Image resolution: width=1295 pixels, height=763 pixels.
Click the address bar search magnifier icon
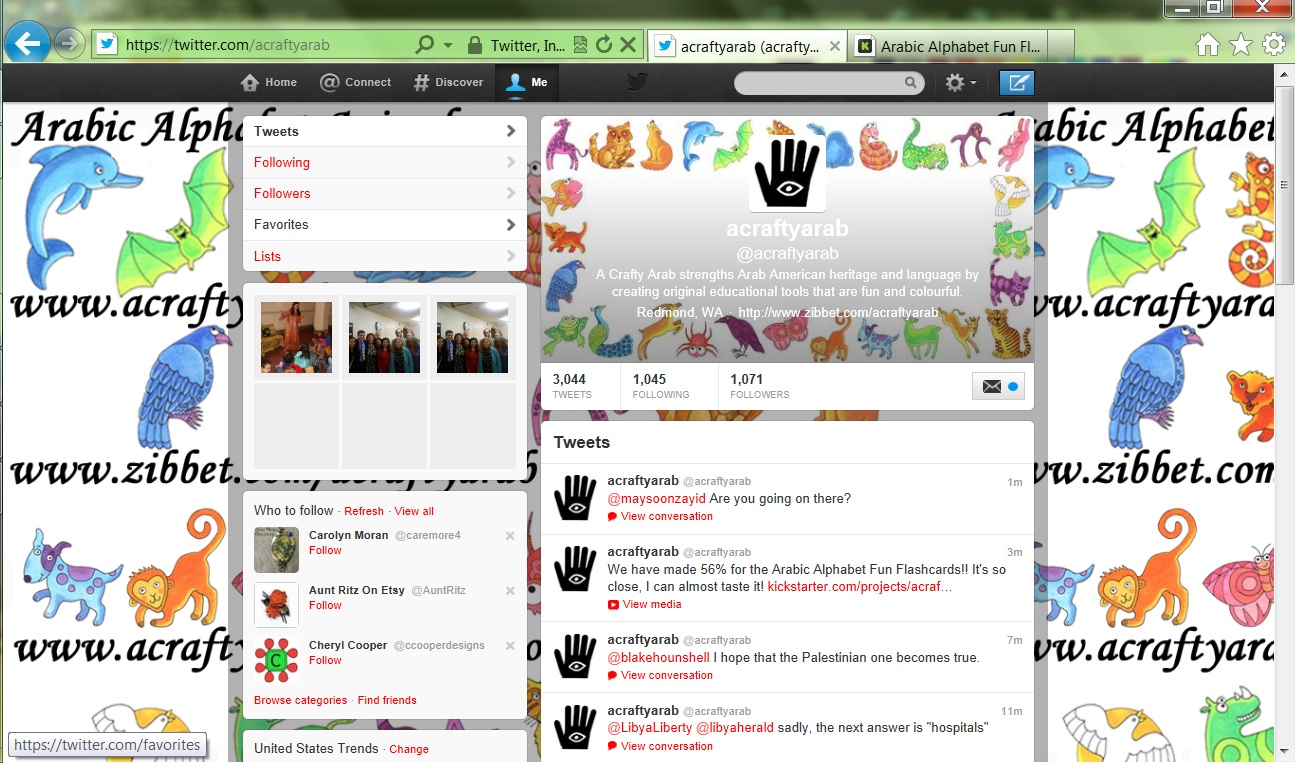point(424,45)
